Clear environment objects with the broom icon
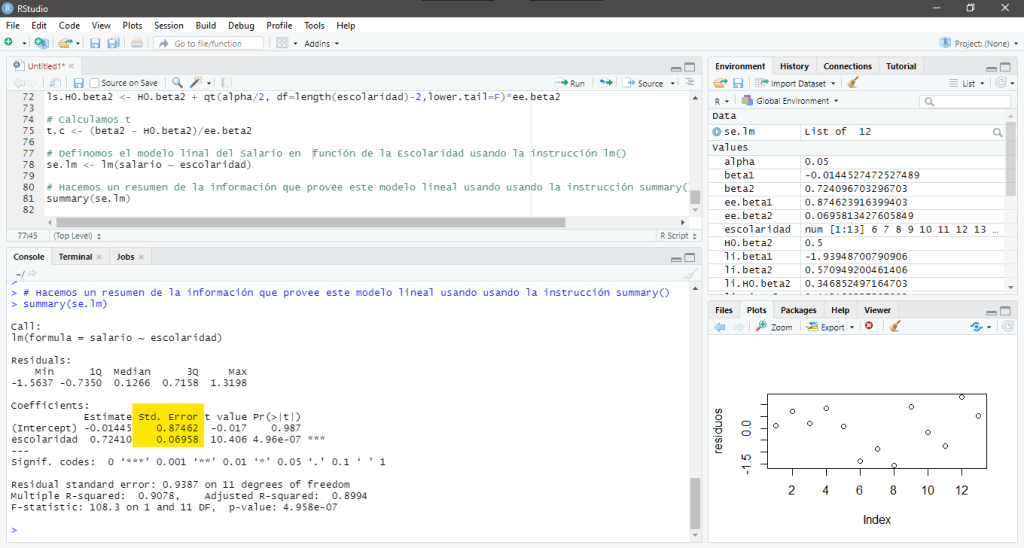The image size is (1024, 548). 852,83
